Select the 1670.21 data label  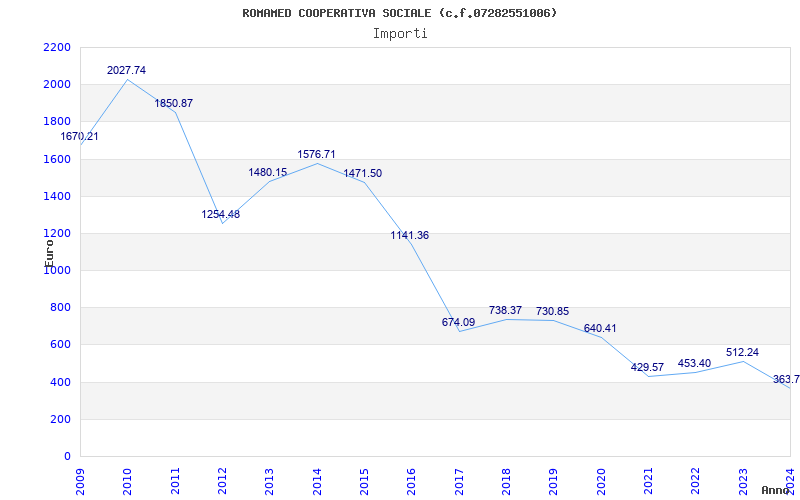80,136
